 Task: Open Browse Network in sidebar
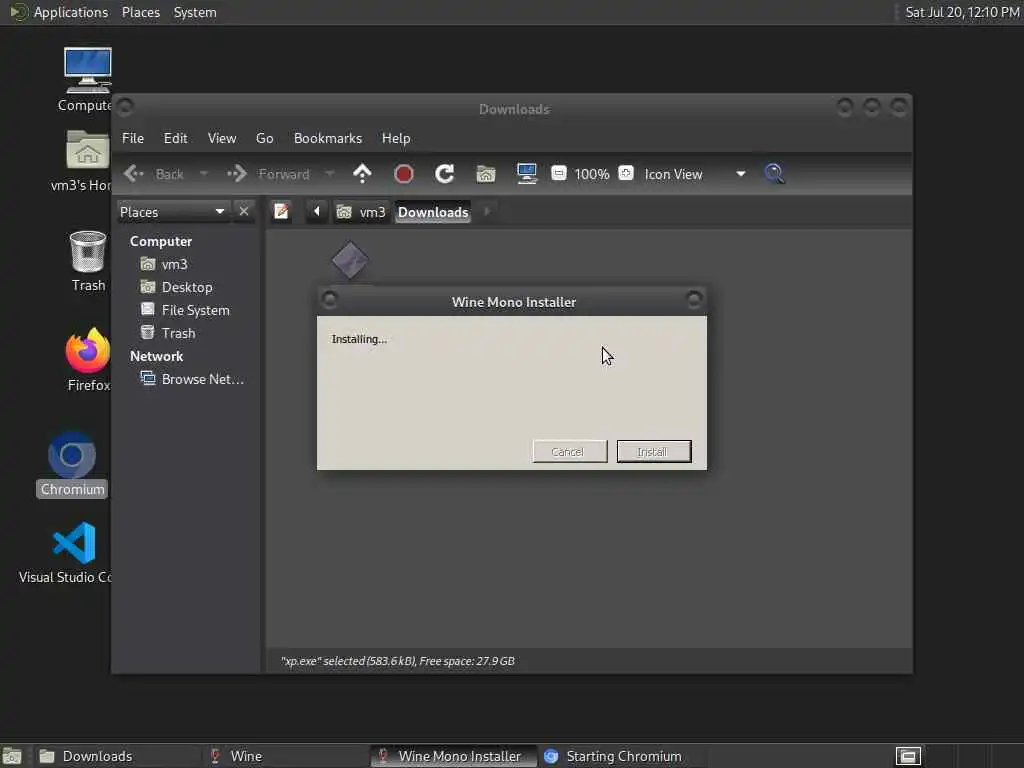pyautogui.click(x=193, y=379)
